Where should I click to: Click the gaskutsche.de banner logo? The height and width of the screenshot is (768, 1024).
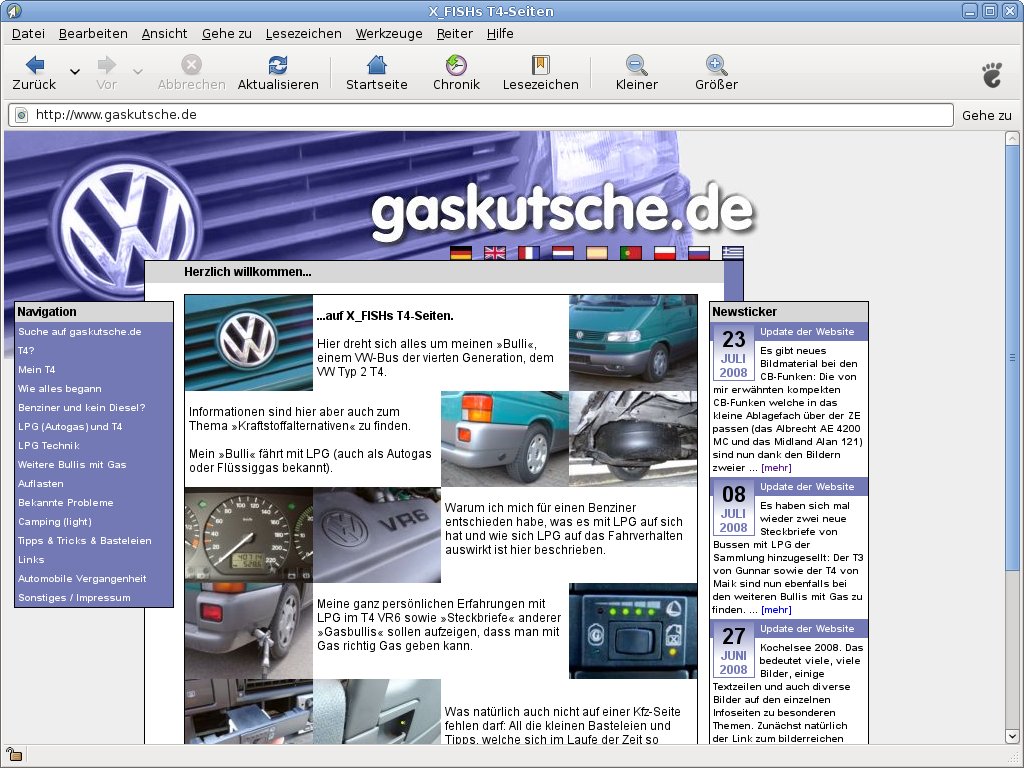pyautogui.click(x=562, y=210)
